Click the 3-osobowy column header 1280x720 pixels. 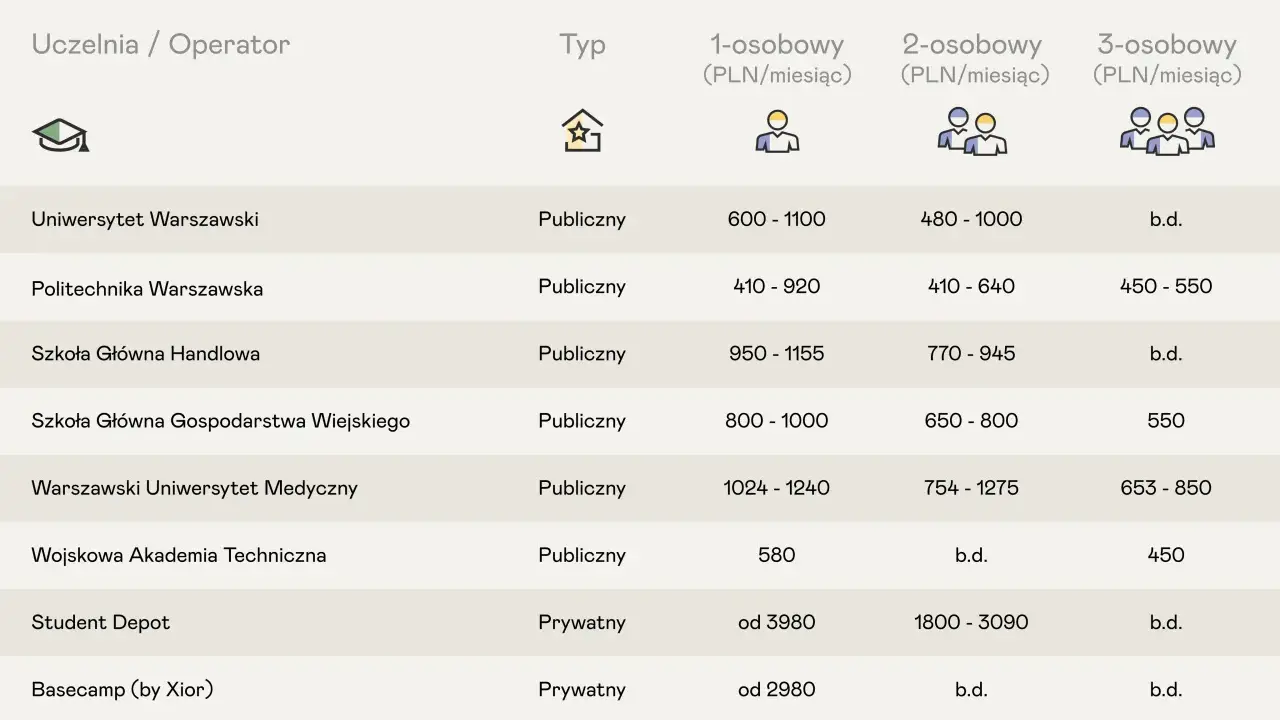(x=1167, y=58)
